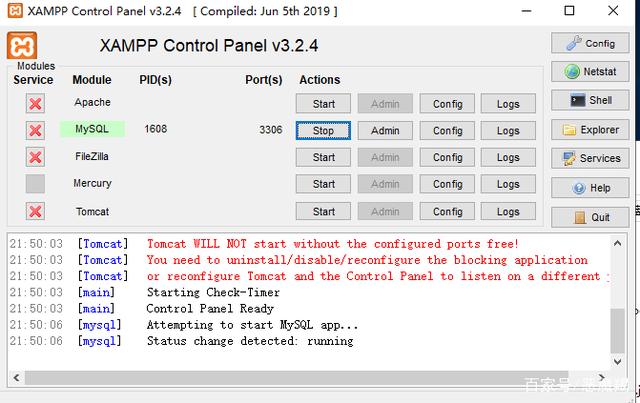This screenshot has width=640, height=403.
Task: Open the MySQL Admin page
Action: pos(385,130)
